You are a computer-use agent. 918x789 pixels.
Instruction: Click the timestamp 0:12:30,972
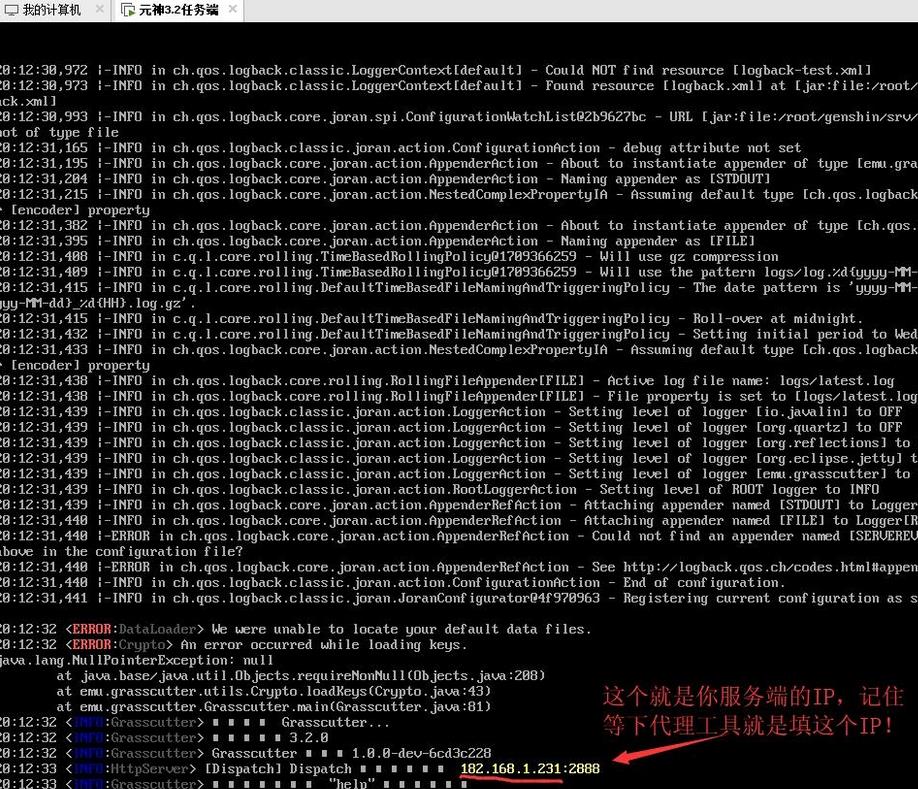(x=44, y=70)
